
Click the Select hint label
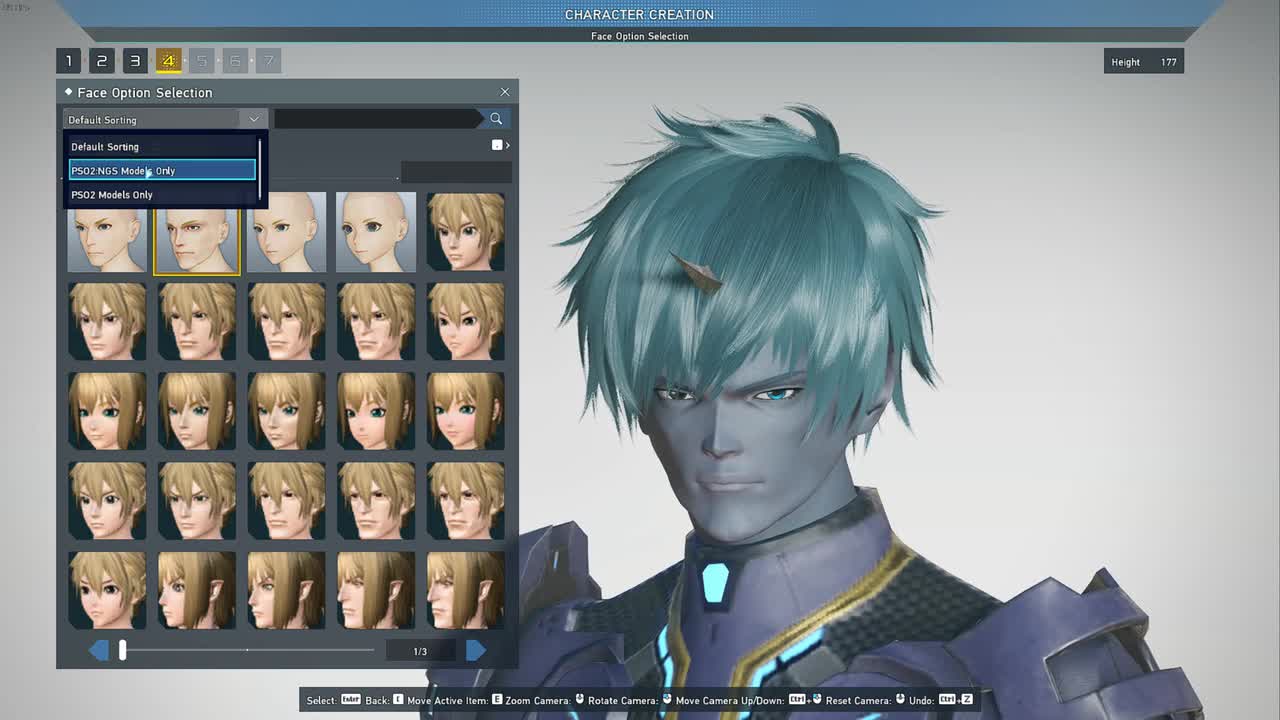322,700
